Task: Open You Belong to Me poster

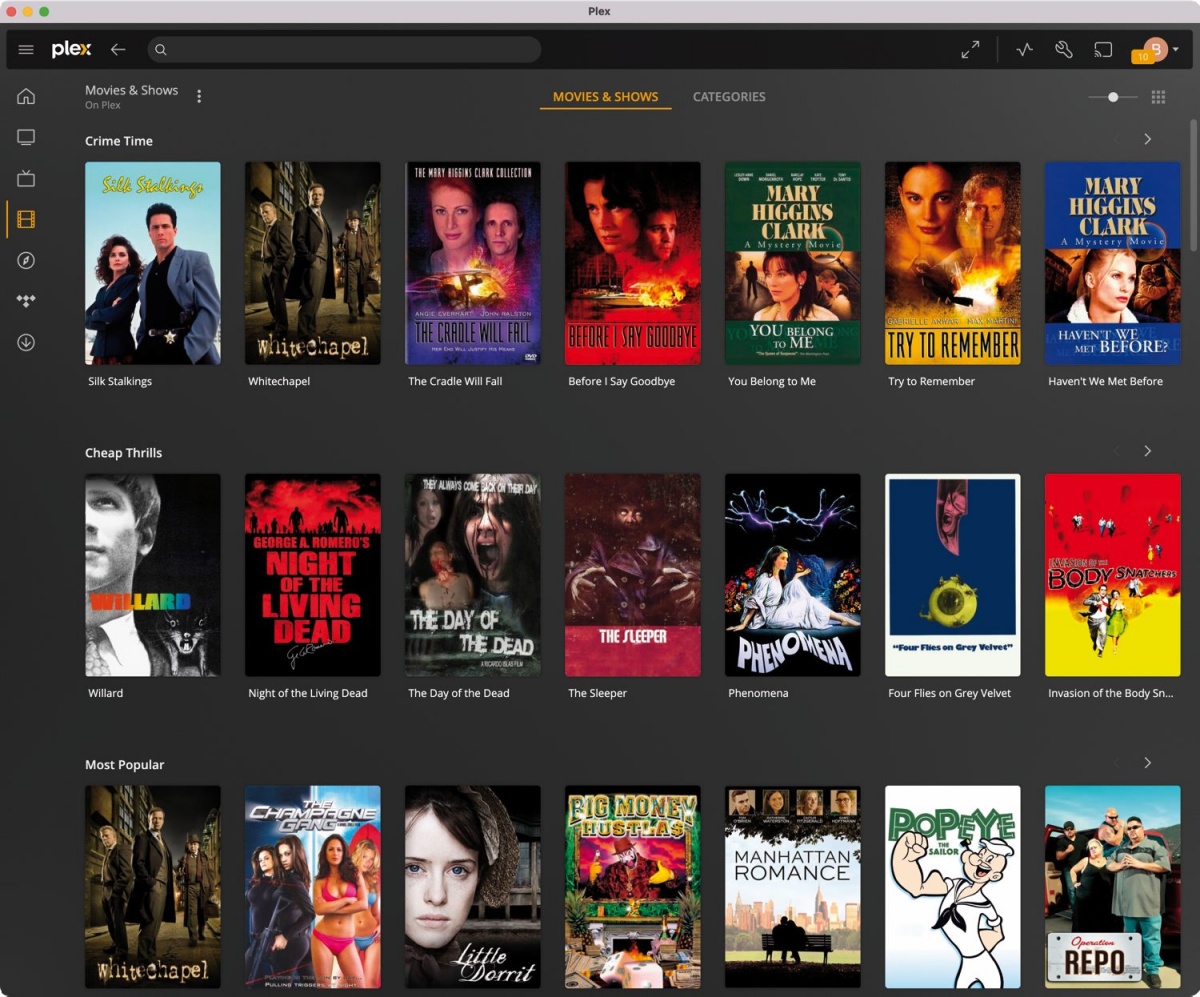Action: 793,263
